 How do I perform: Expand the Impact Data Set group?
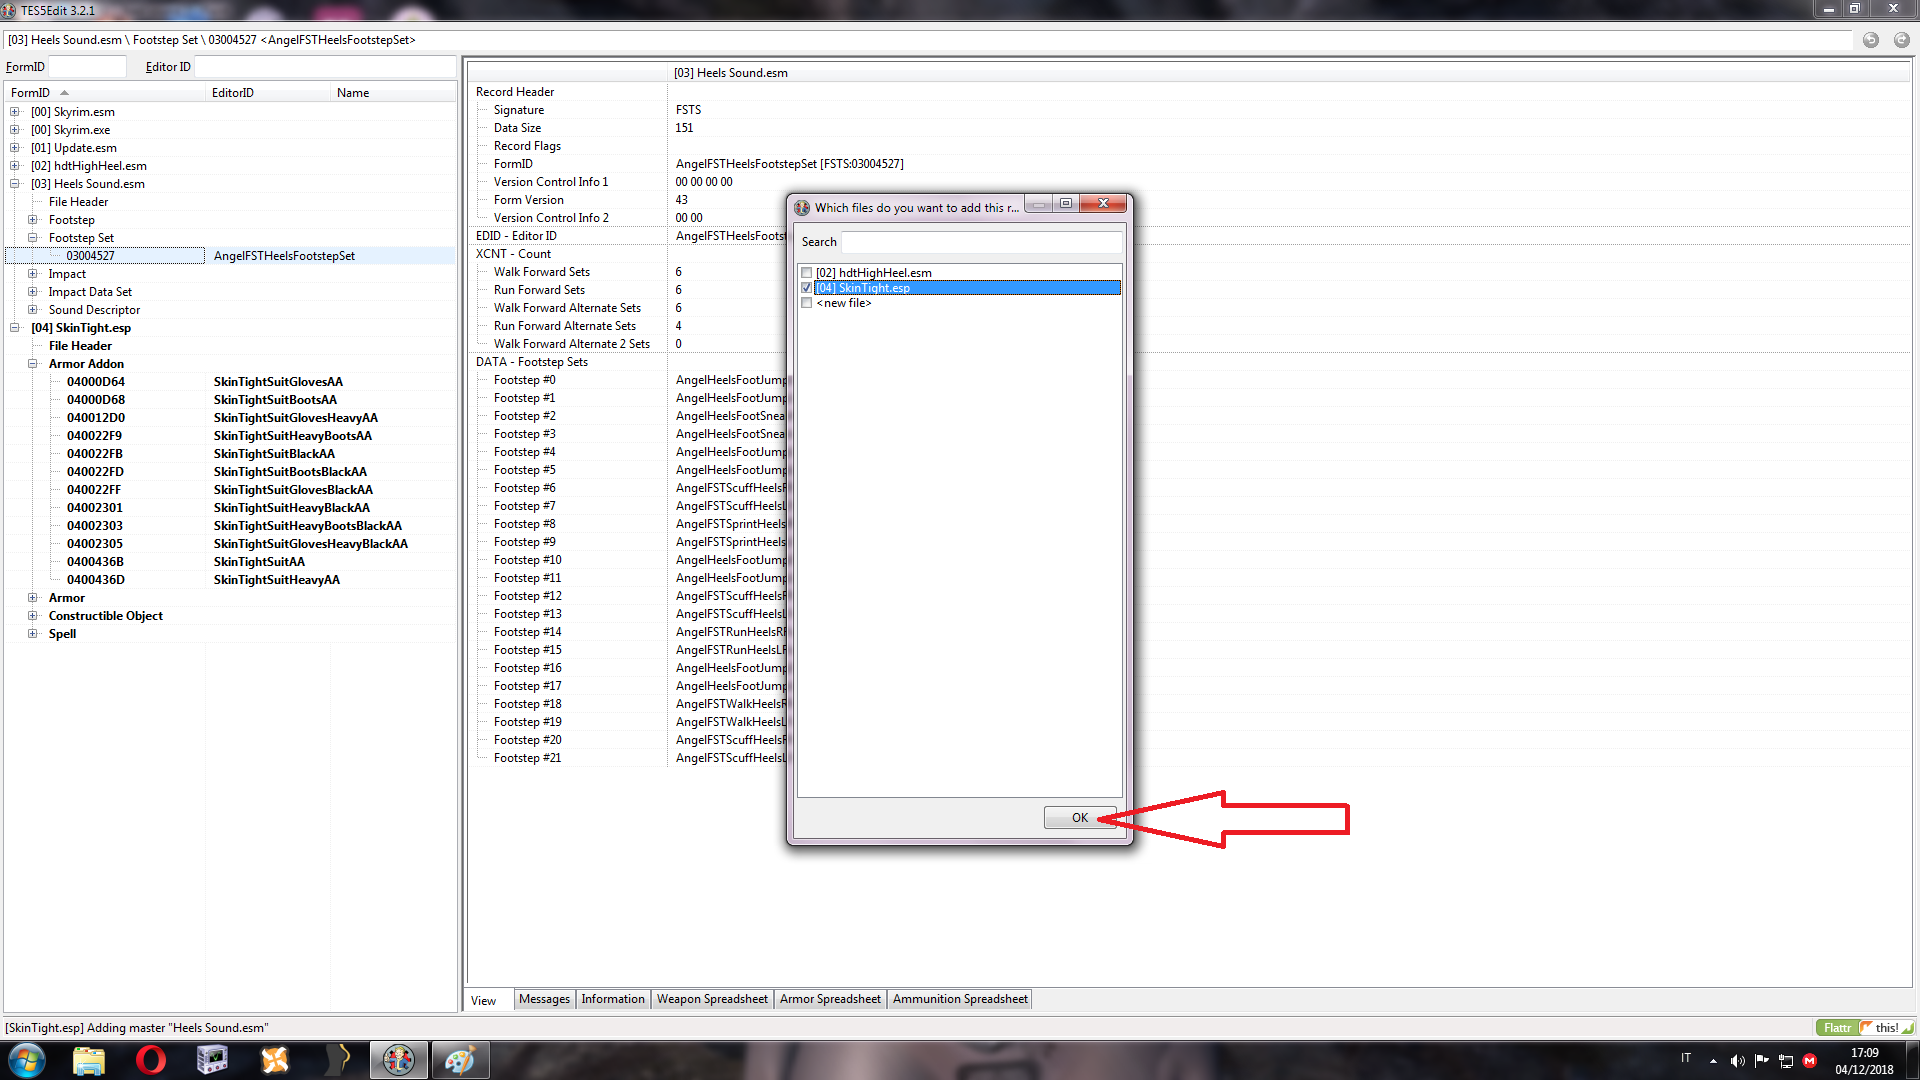tap(33, 292)
